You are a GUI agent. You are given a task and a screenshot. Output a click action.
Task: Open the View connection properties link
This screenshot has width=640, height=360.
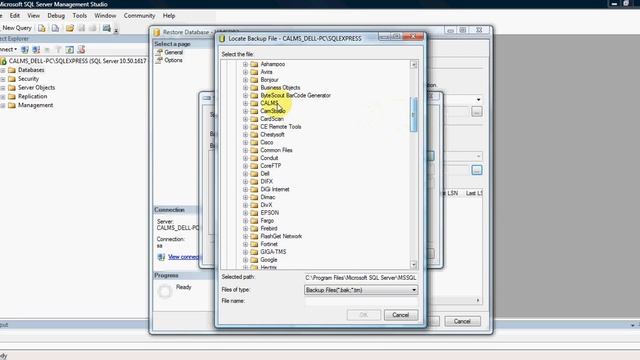(183, 257)
